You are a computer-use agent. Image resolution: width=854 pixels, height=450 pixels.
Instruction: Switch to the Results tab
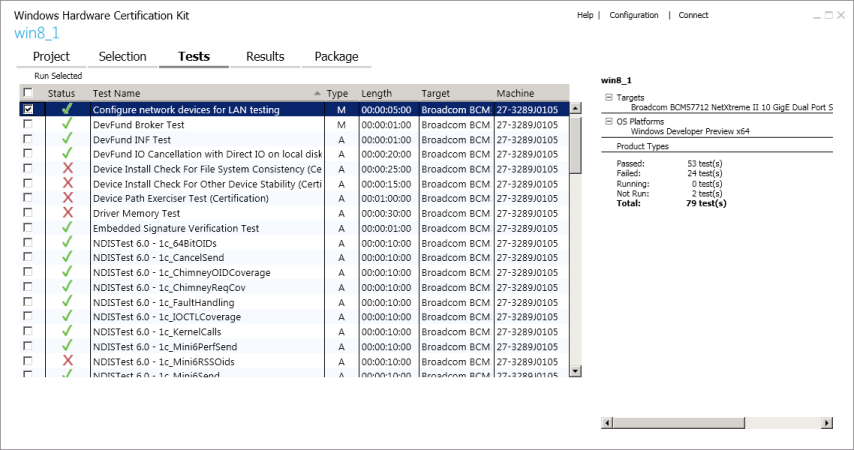[x=265, y=57]
